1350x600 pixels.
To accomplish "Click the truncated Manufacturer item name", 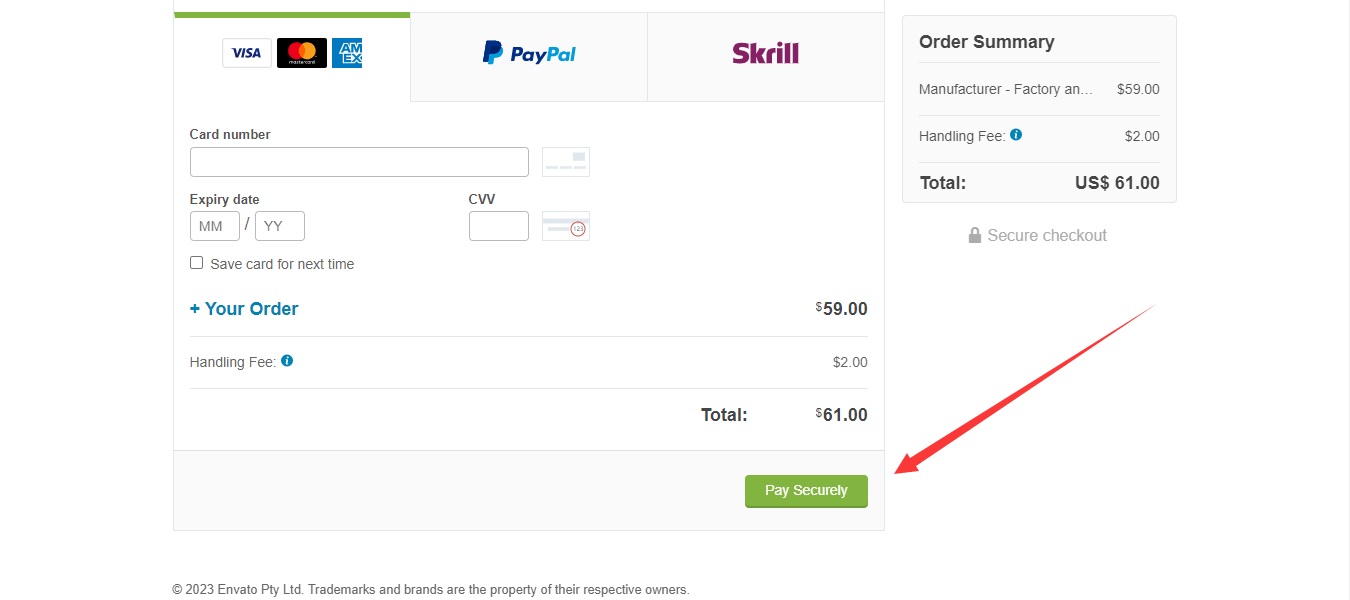I will click(x=1005, y=89).
